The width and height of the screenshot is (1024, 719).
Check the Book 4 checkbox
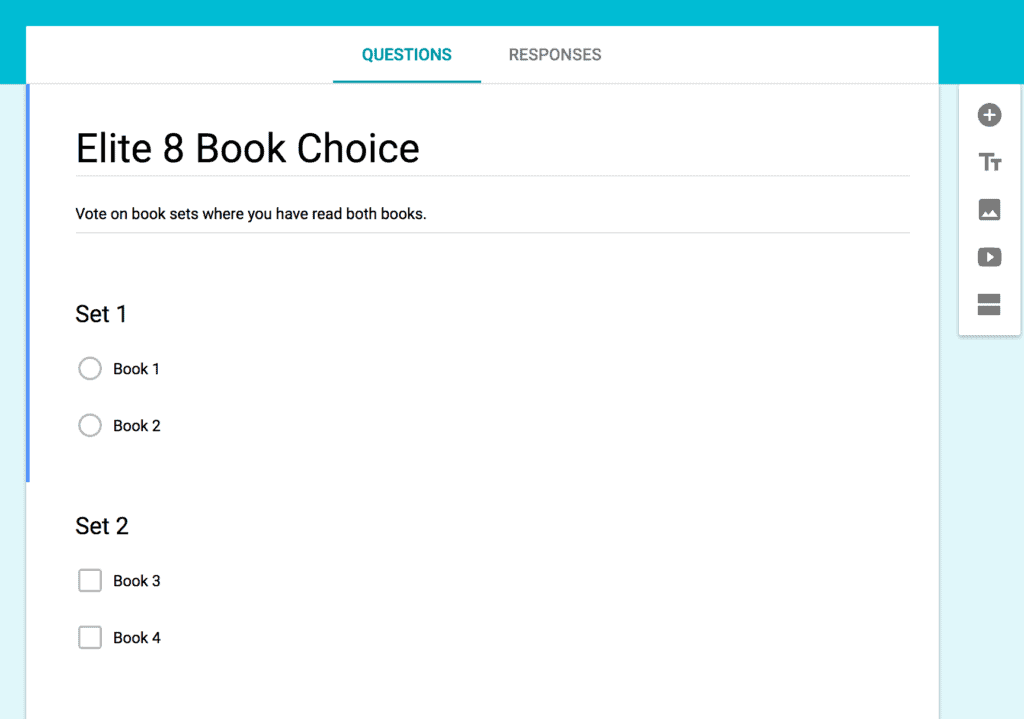pos(89,637)
